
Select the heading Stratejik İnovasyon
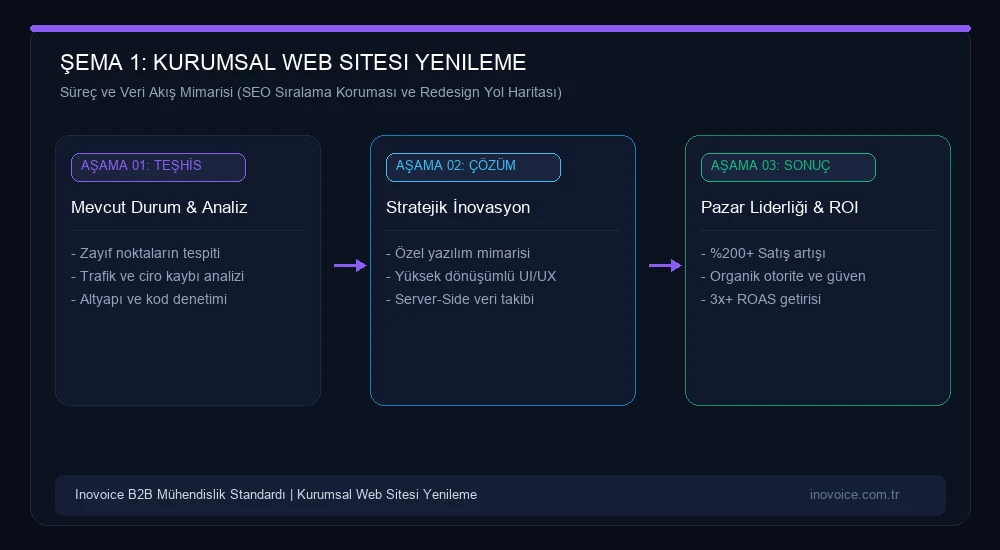point(458,207)
